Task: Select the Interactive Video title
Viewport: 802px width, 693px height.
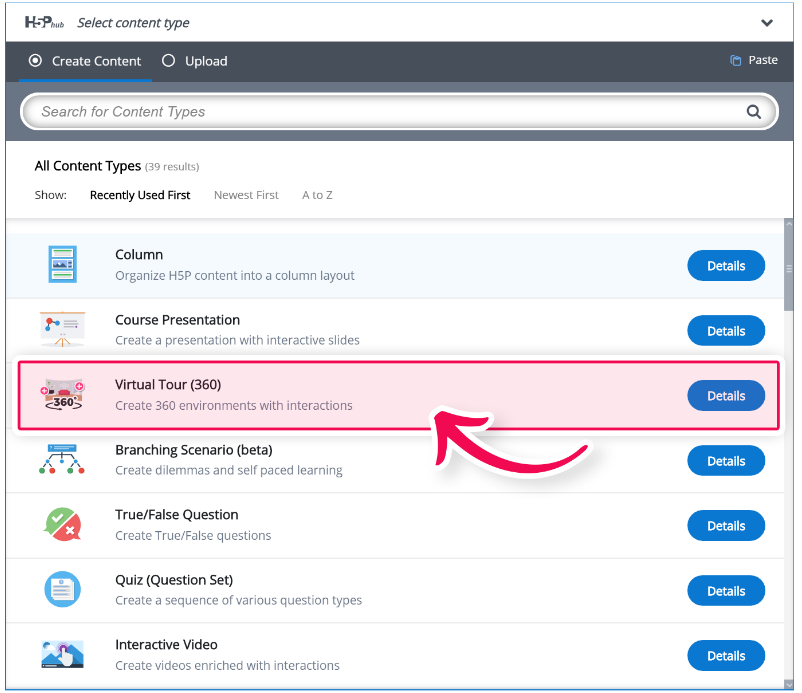Action: (x=166, y=644)
